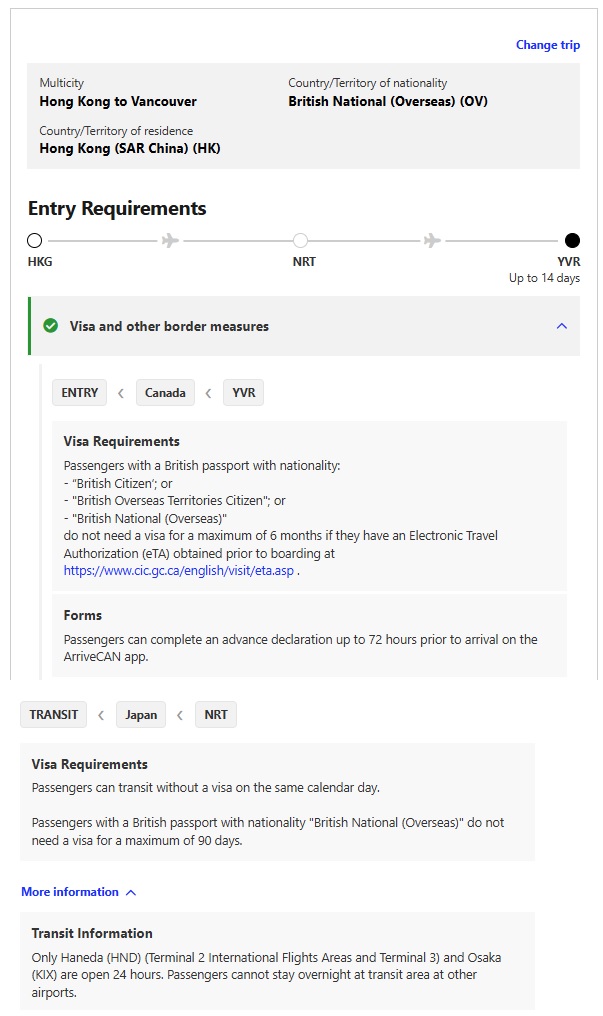Click the Change trip link
This screenshot has width=603, height=1016.
[x=547, y=45]
